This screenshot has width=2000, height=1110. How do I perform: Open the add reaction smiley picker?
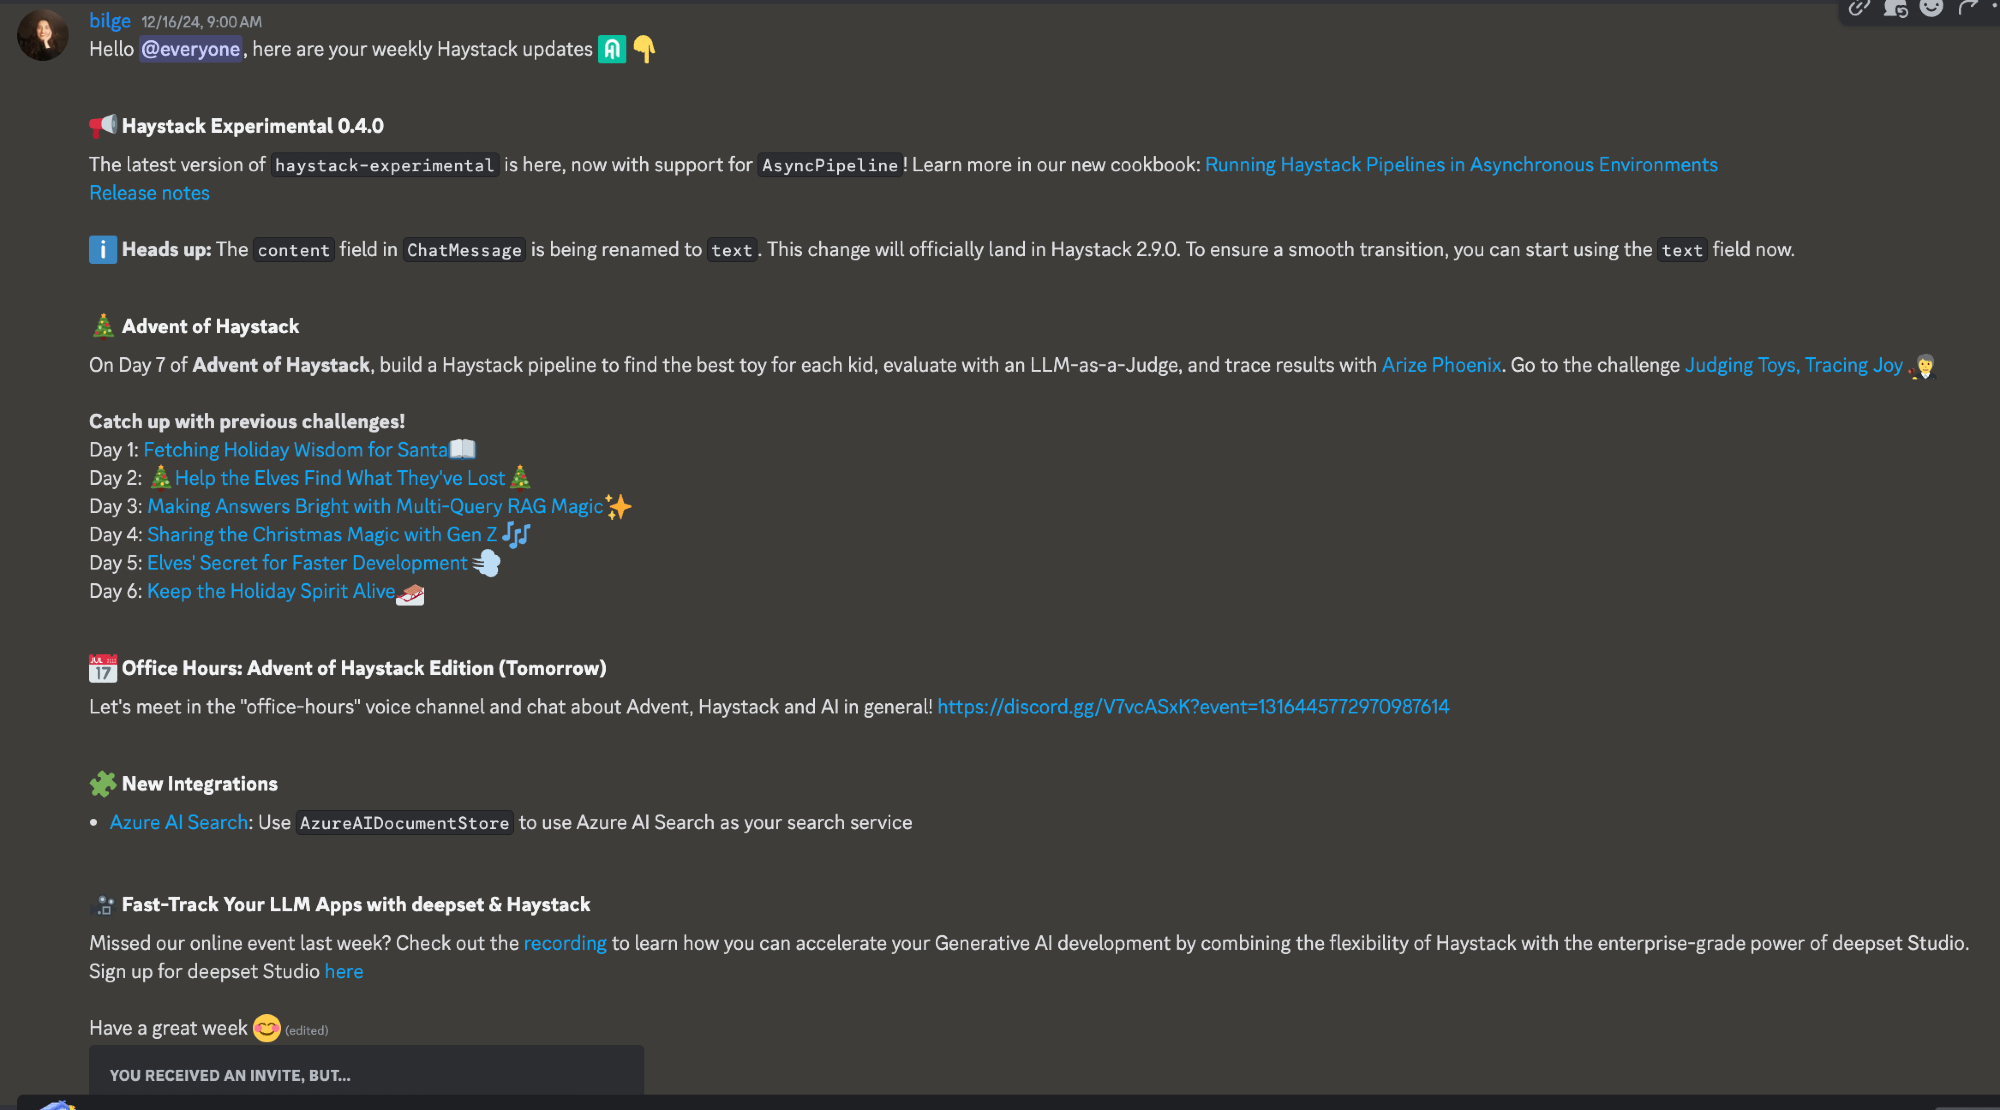1932,8
